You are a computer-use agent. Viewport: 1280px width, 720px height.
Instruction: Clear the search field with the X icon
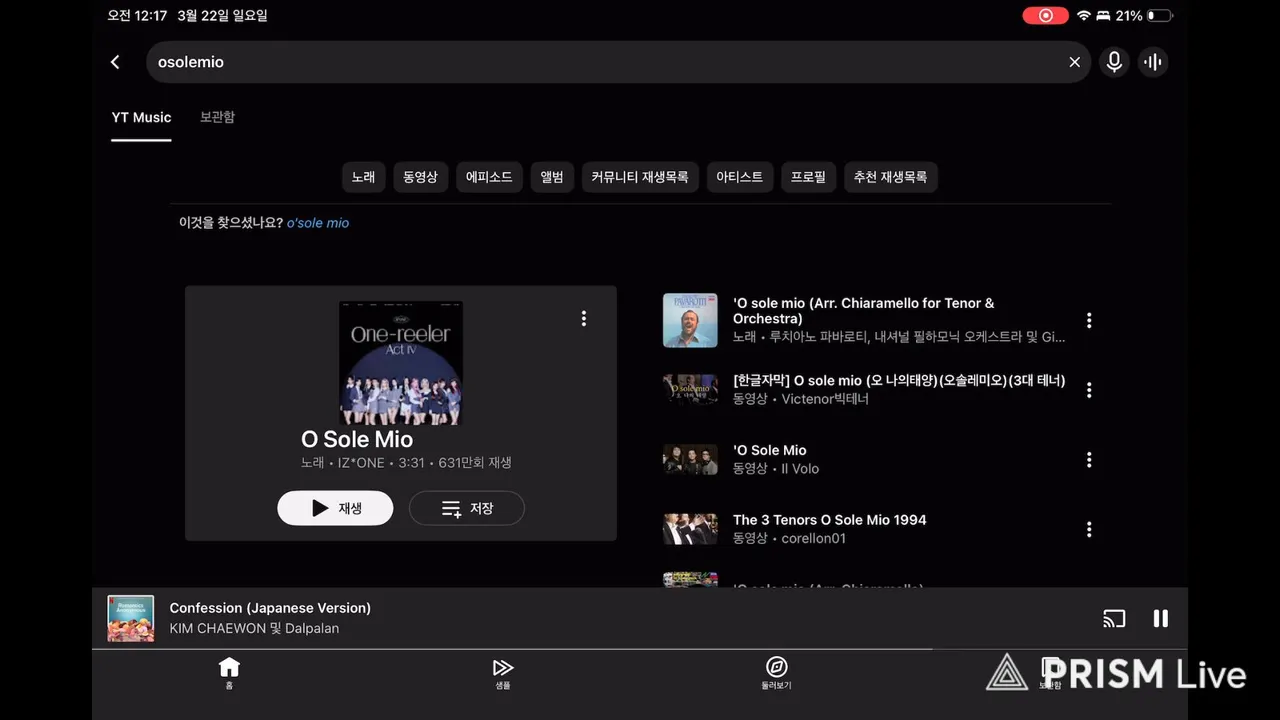[x=1074, y=62]
